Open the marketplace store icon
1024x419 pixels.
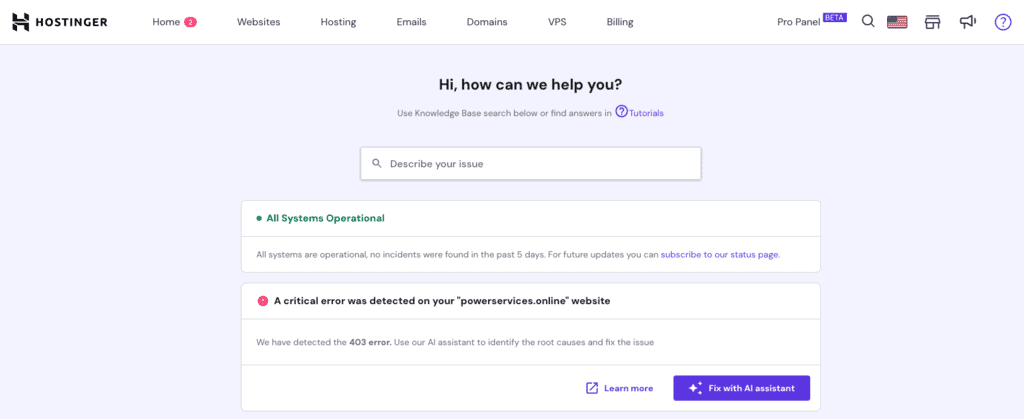point(933,22)
